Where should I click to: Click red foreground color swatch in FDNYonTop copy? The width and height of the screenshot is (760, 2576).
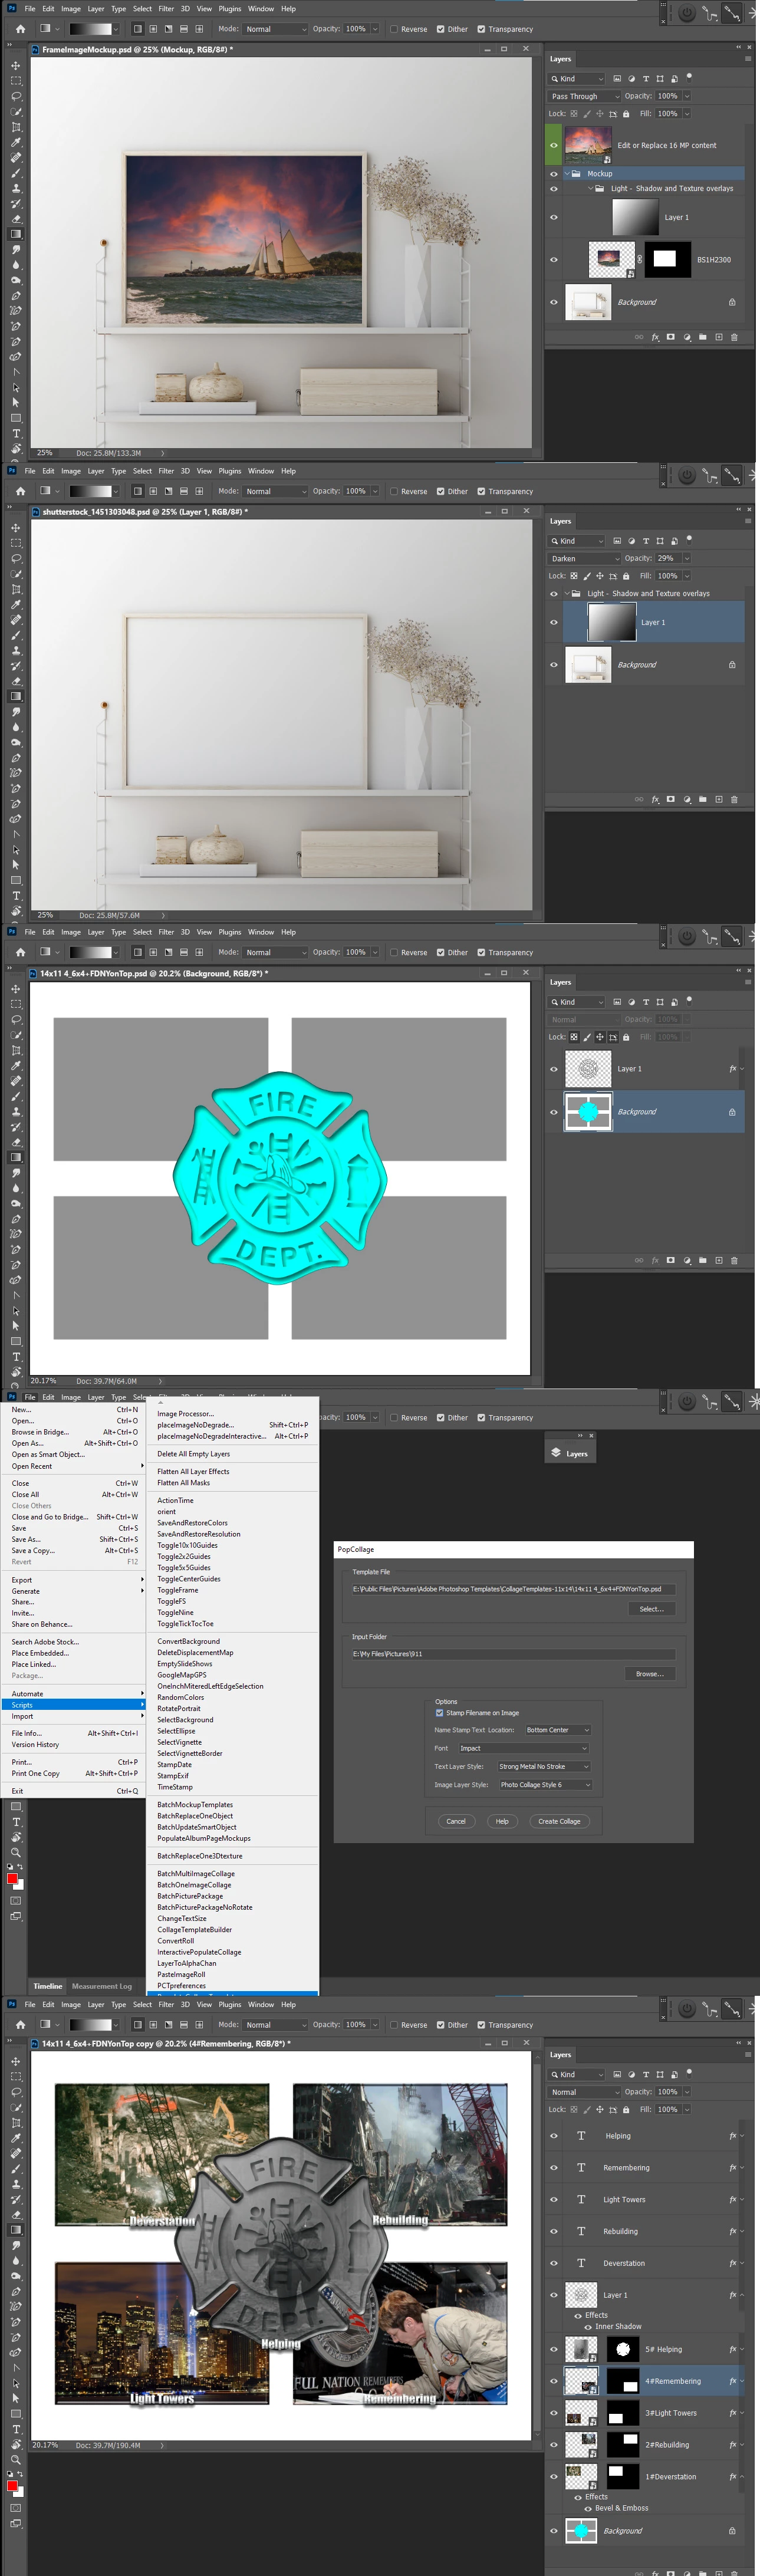click(x=12, y=2485)
